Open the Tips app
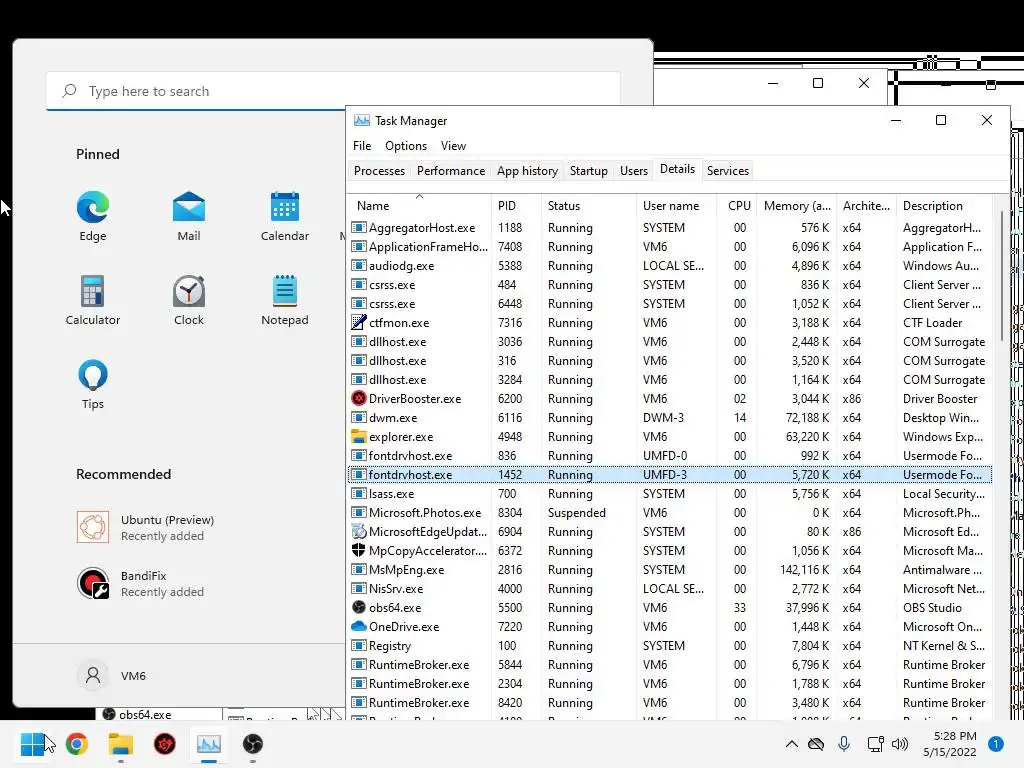 pyautogui.click(x=93, y=384)
